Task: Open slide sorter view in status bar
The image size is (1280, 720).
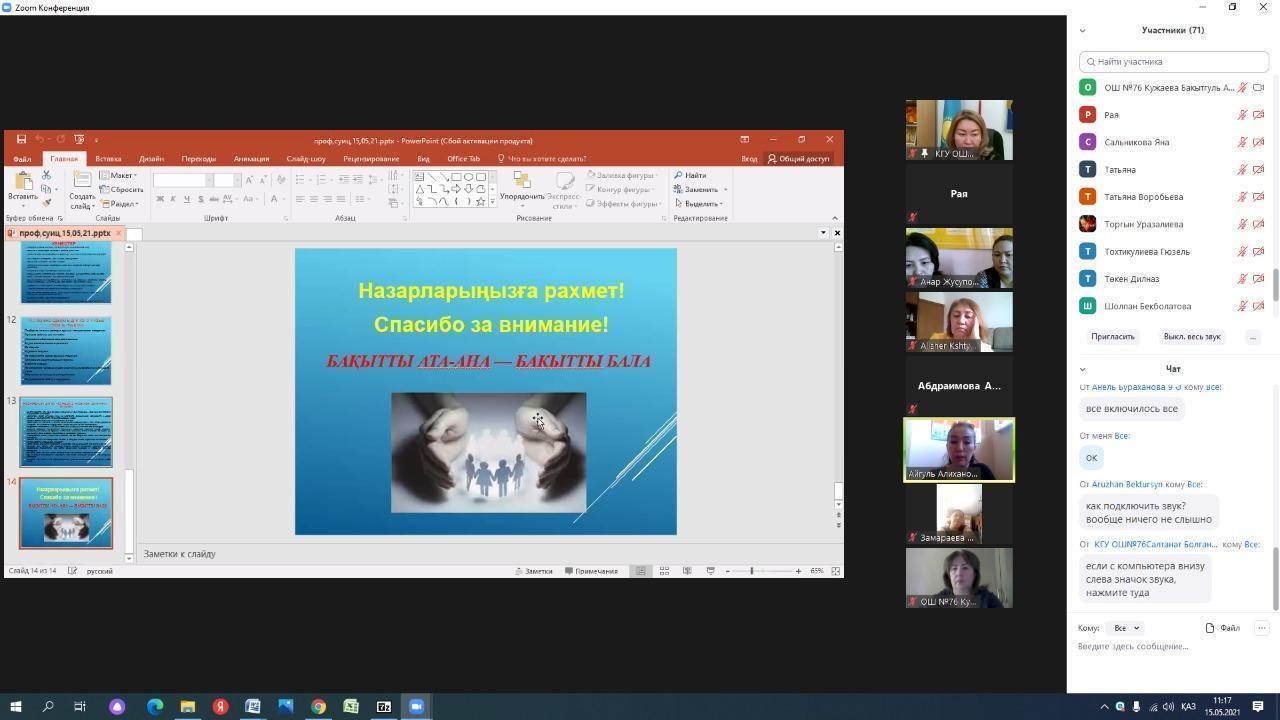Action: tap(664, 571)
